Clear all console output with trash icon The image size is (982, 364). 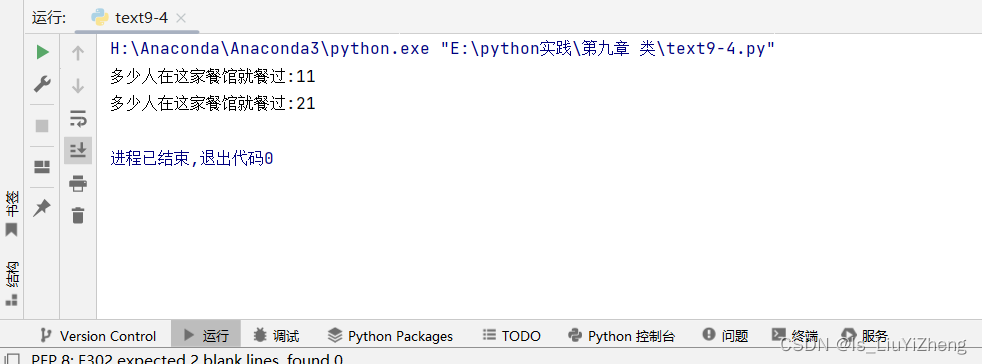(x=78, y=216)
